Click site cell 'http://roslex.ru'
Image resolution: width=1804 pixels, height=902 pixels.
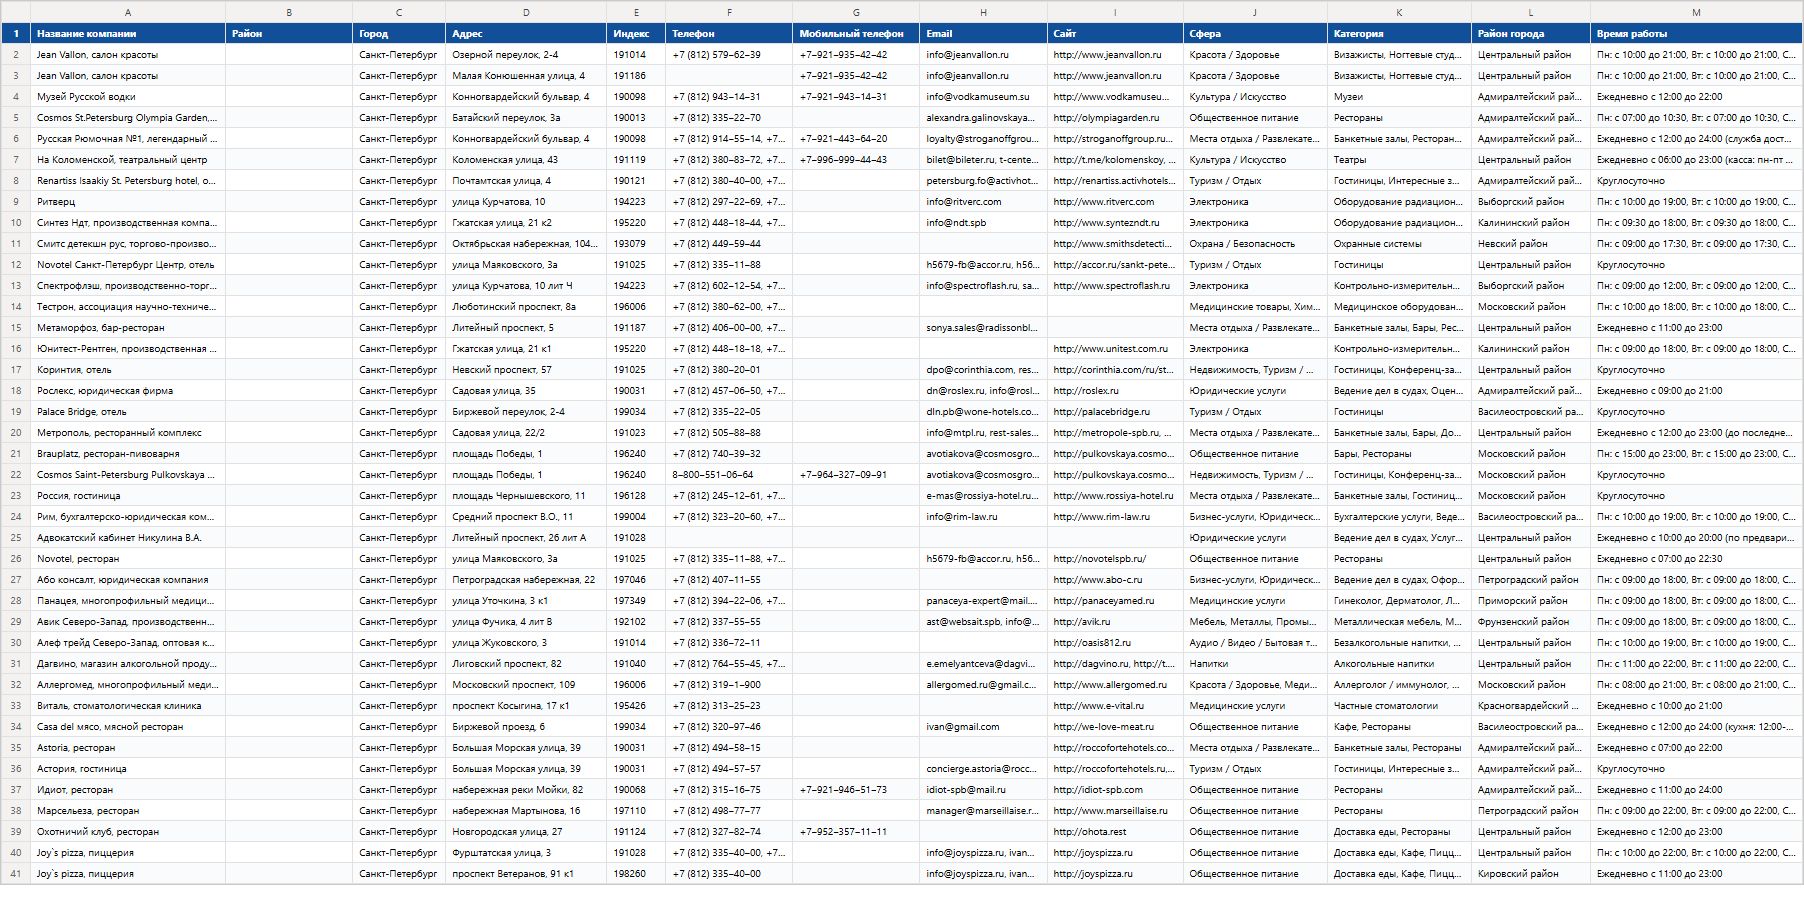click(x=1115, y=391)
